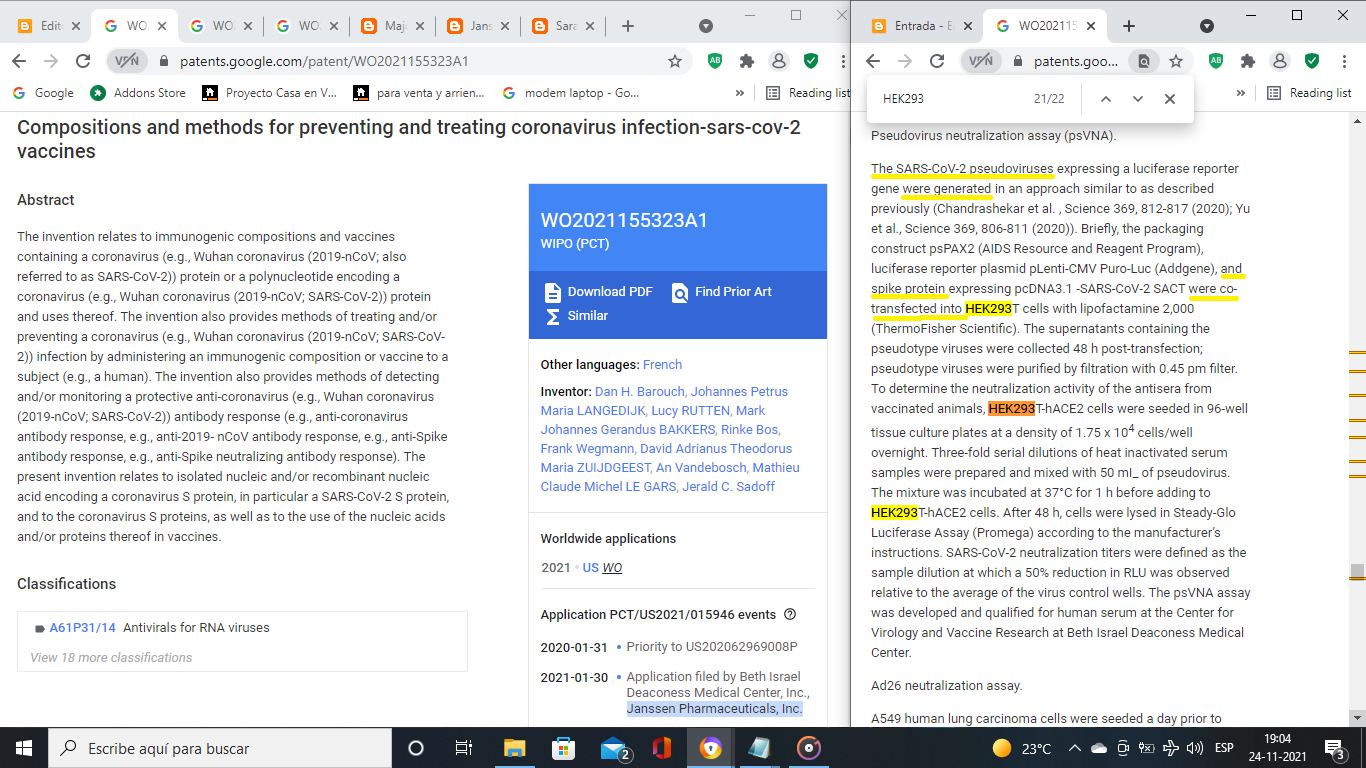
Task: Open Google bookmark in left window
Action: point(43,93)
